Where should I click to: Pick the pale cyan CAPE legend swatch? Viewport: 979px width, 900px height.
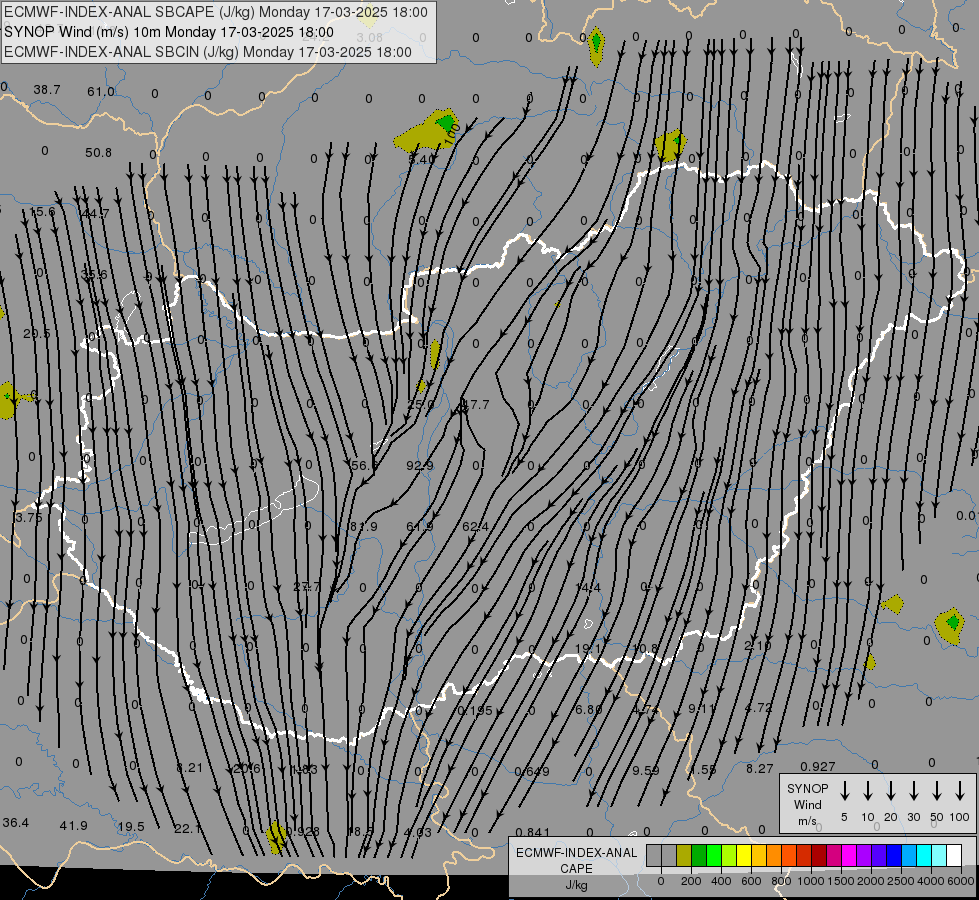[938, 856]
